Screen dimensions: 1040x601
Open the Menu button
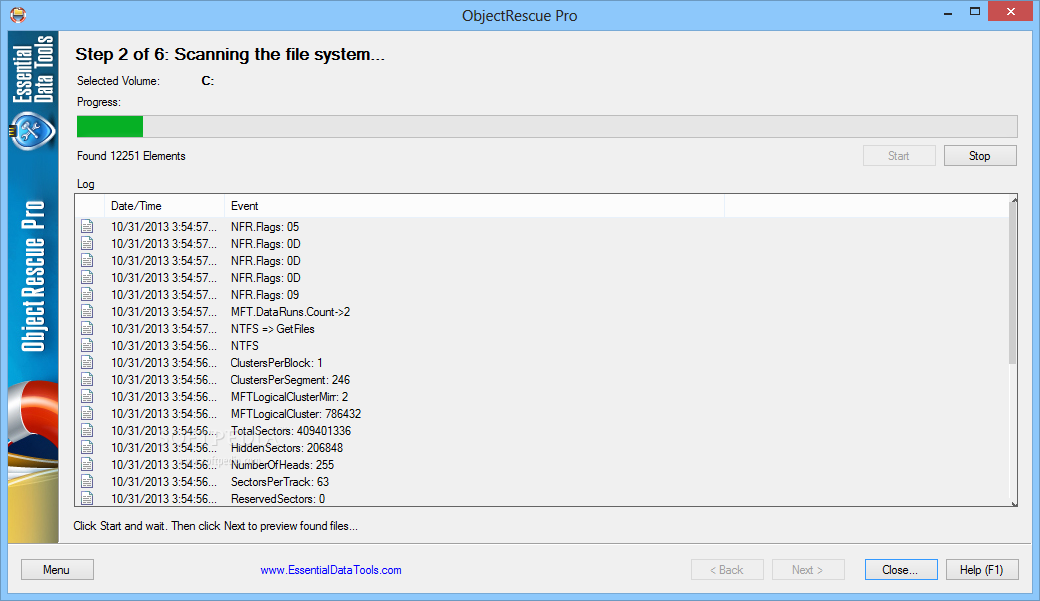(57, 570)
